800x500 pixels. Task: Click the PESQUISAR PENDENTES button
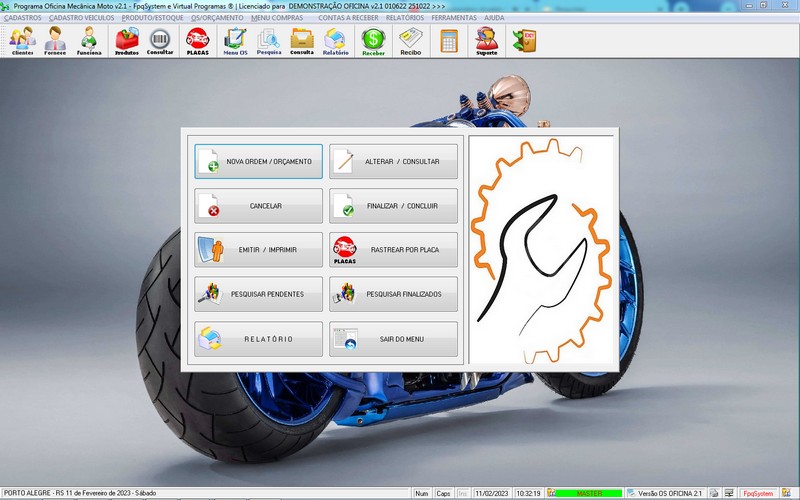click(x=258, y=294)
